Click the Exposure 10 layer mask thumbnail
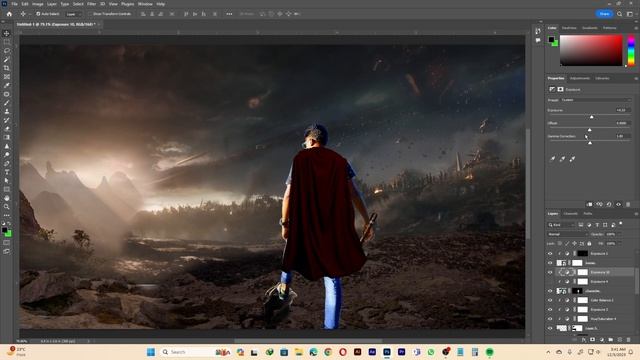Screen dimensions: 640x360 582,272
